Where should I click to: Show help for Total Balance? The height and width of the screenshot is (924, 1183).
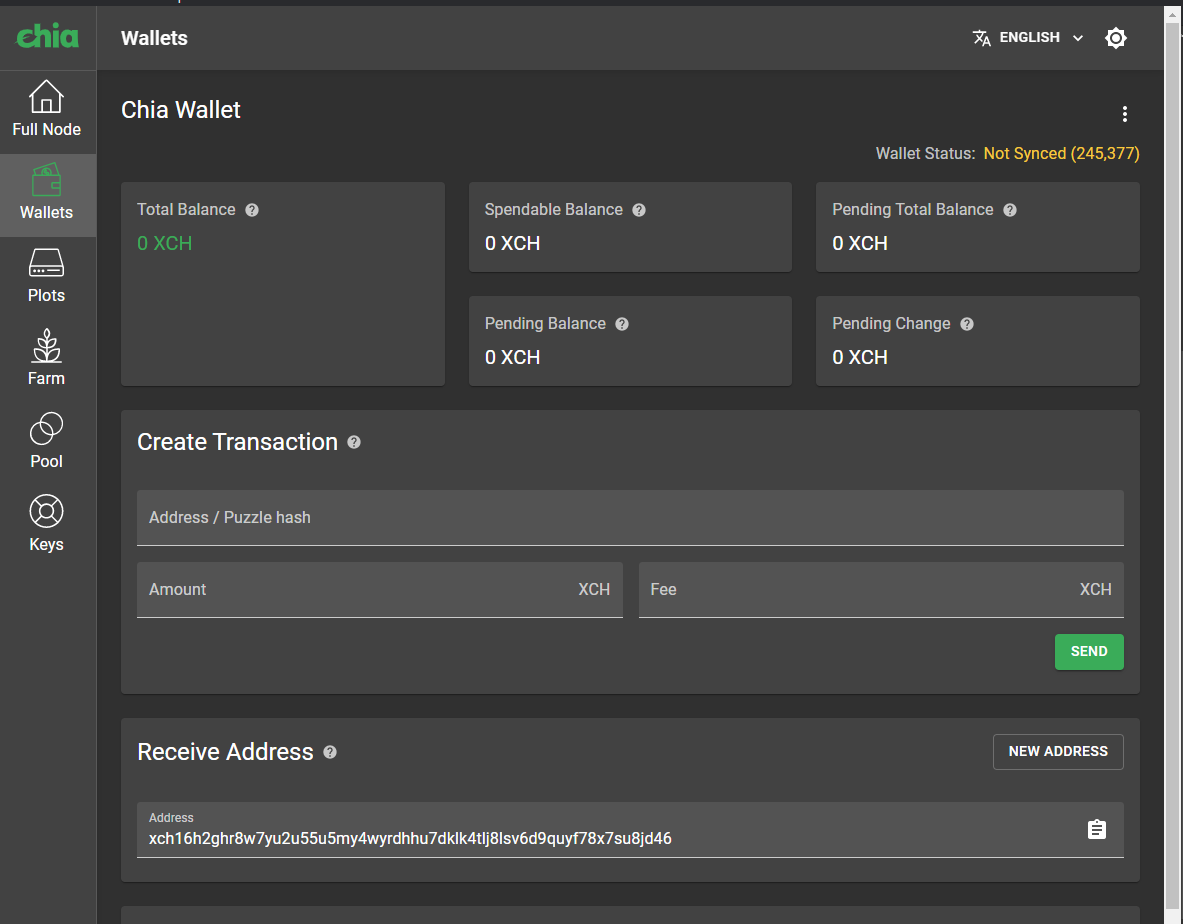tap(252, 210)
